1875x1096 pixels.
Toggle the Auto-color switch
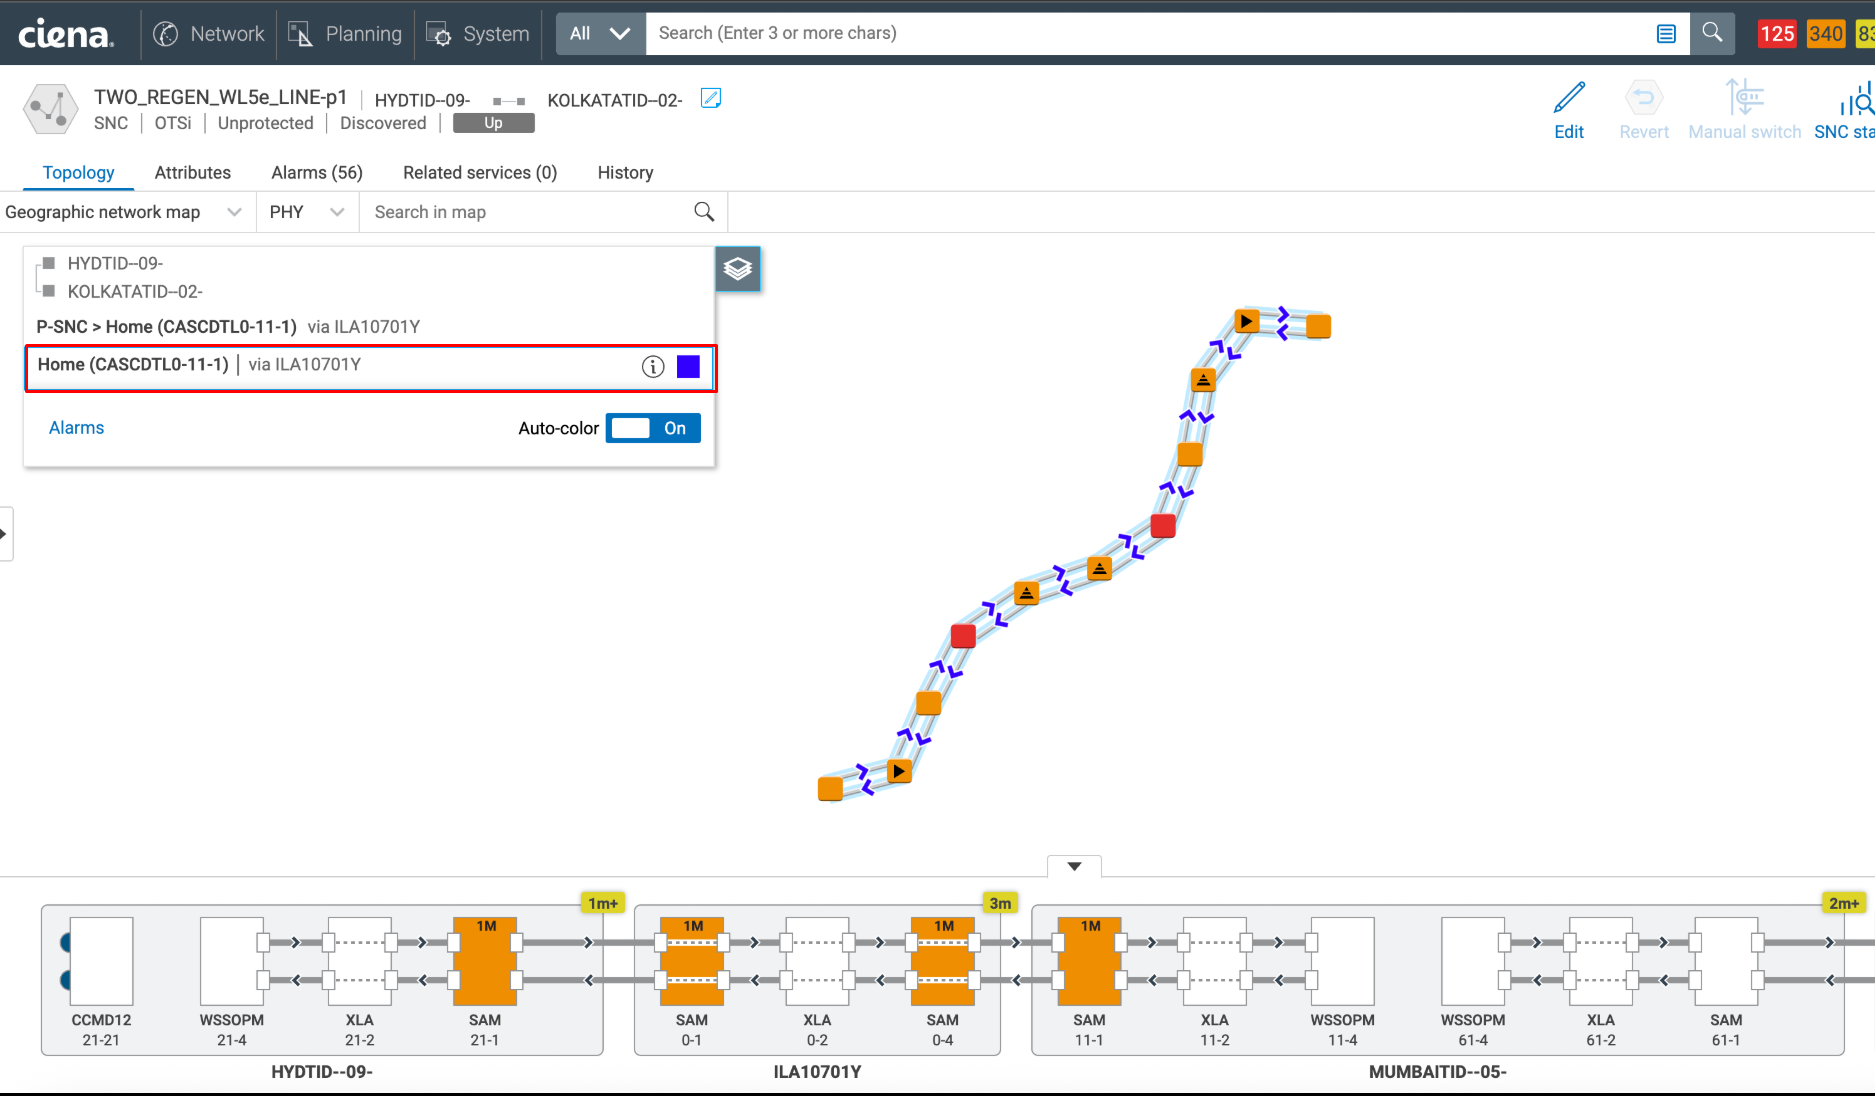click(653, 428)
